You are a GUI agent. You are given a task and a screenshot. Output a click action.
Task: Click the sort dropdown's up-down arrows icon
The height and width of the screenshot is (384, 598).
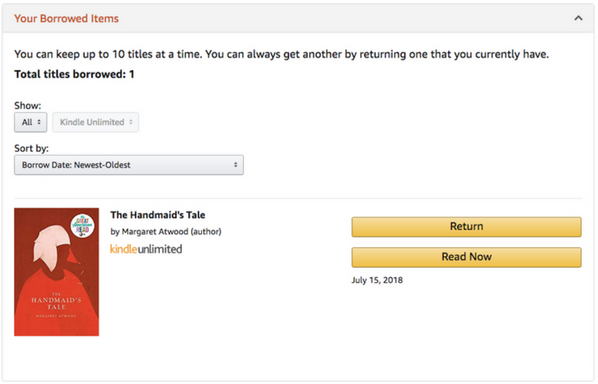235,165
